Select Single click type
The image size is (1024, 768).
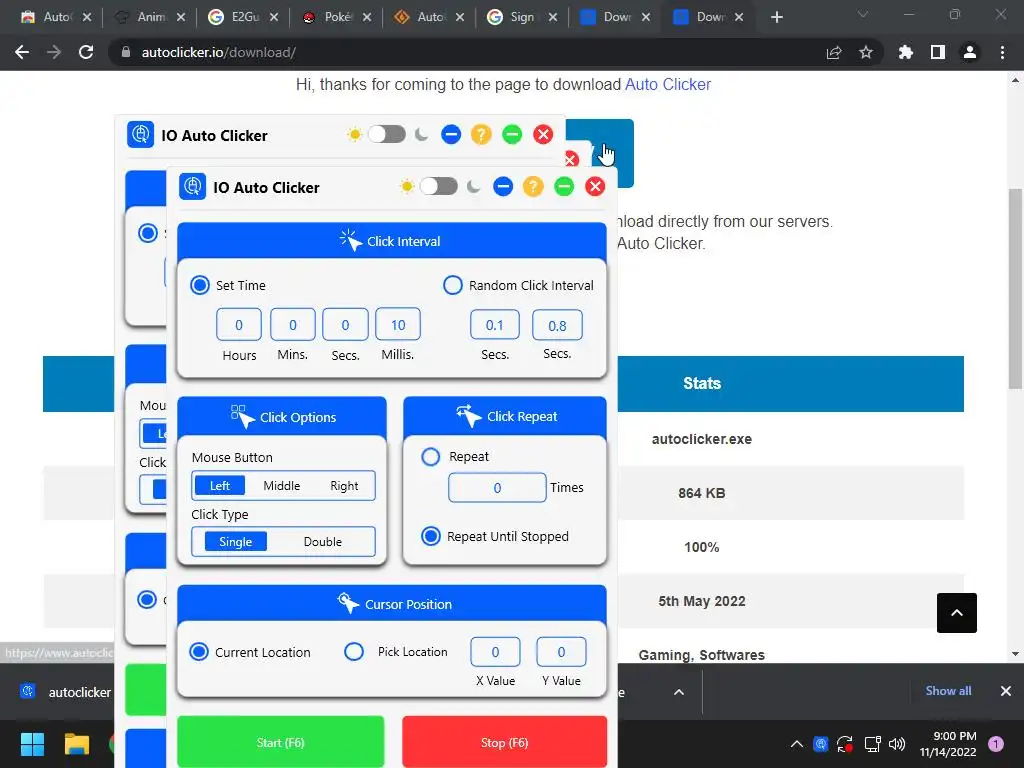coord(236,541)
